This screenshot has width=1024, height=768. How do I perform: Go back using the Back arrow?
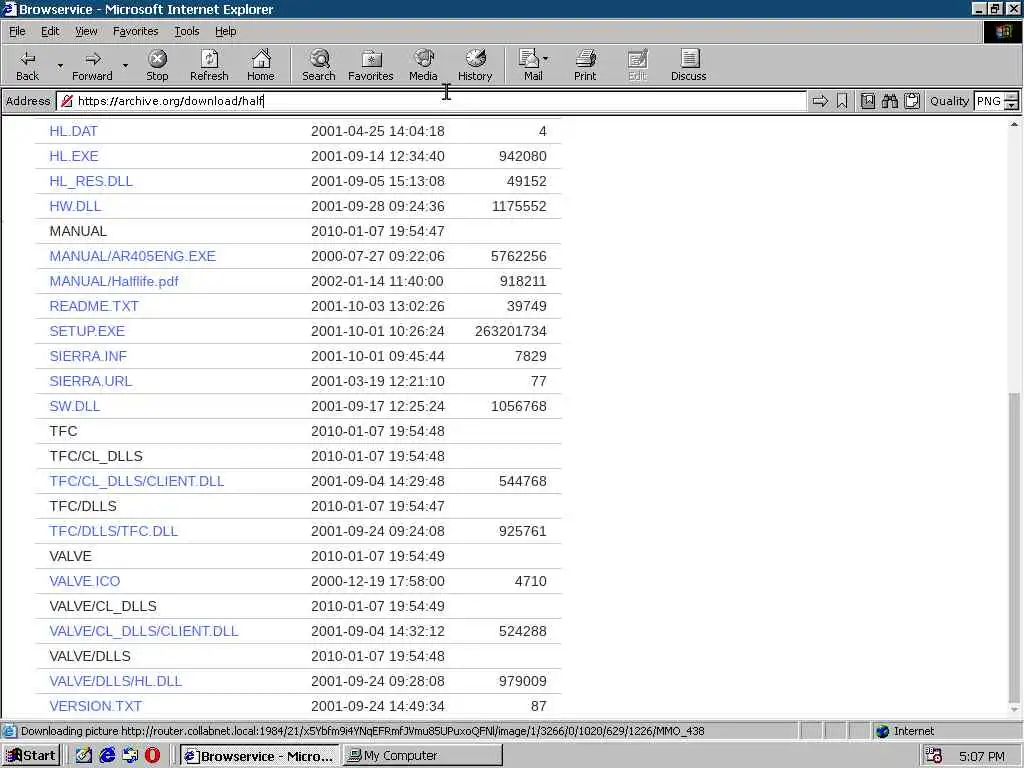tap(27, 65)
